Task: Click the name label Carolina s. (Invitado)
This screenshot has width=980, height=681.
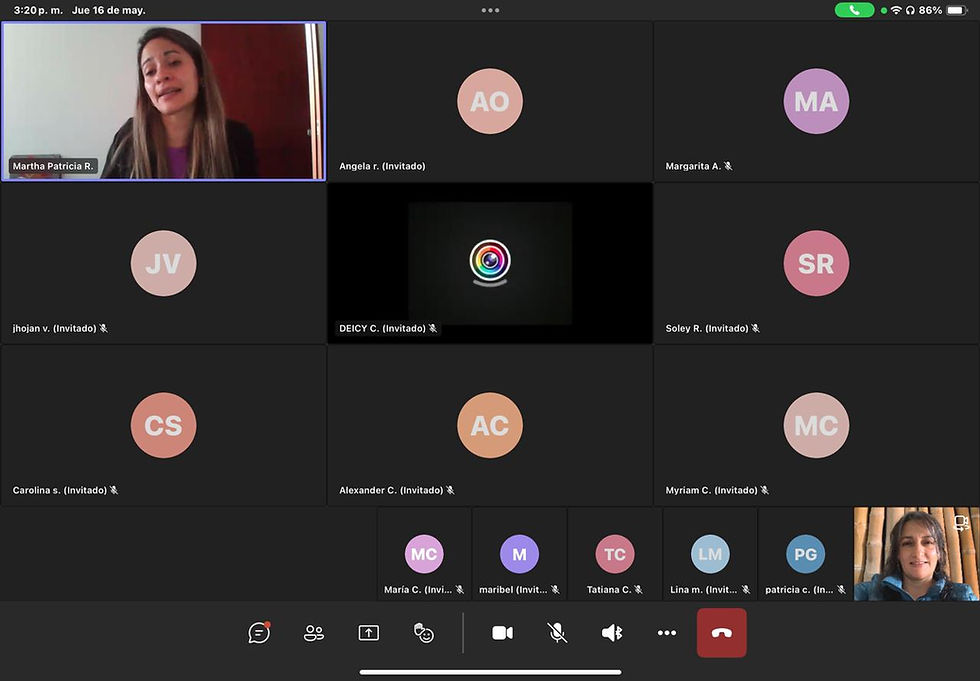Action: (x=60, y=490)
